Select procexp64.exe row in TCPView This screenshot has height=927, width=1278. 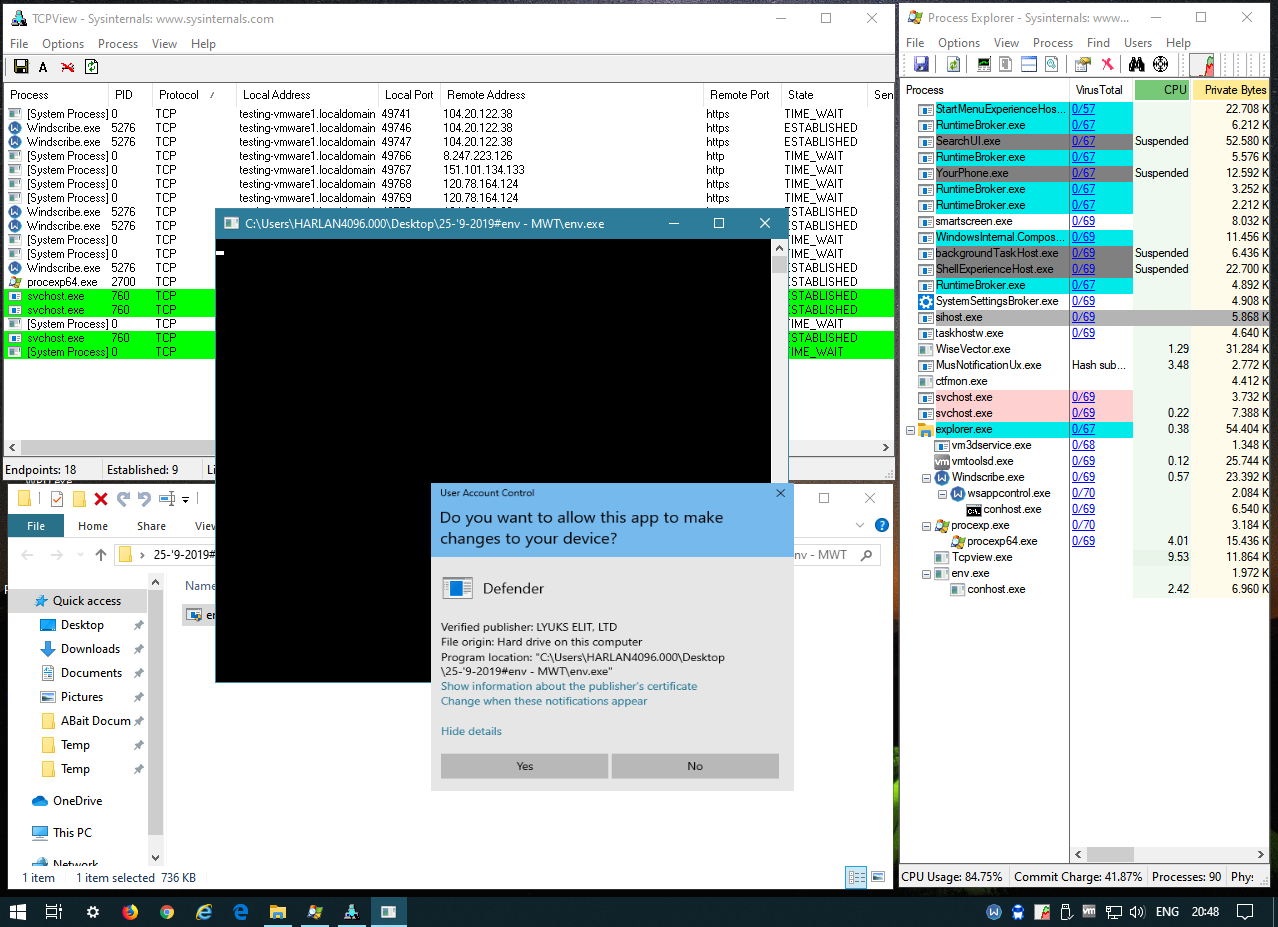(x=447, y=282)
